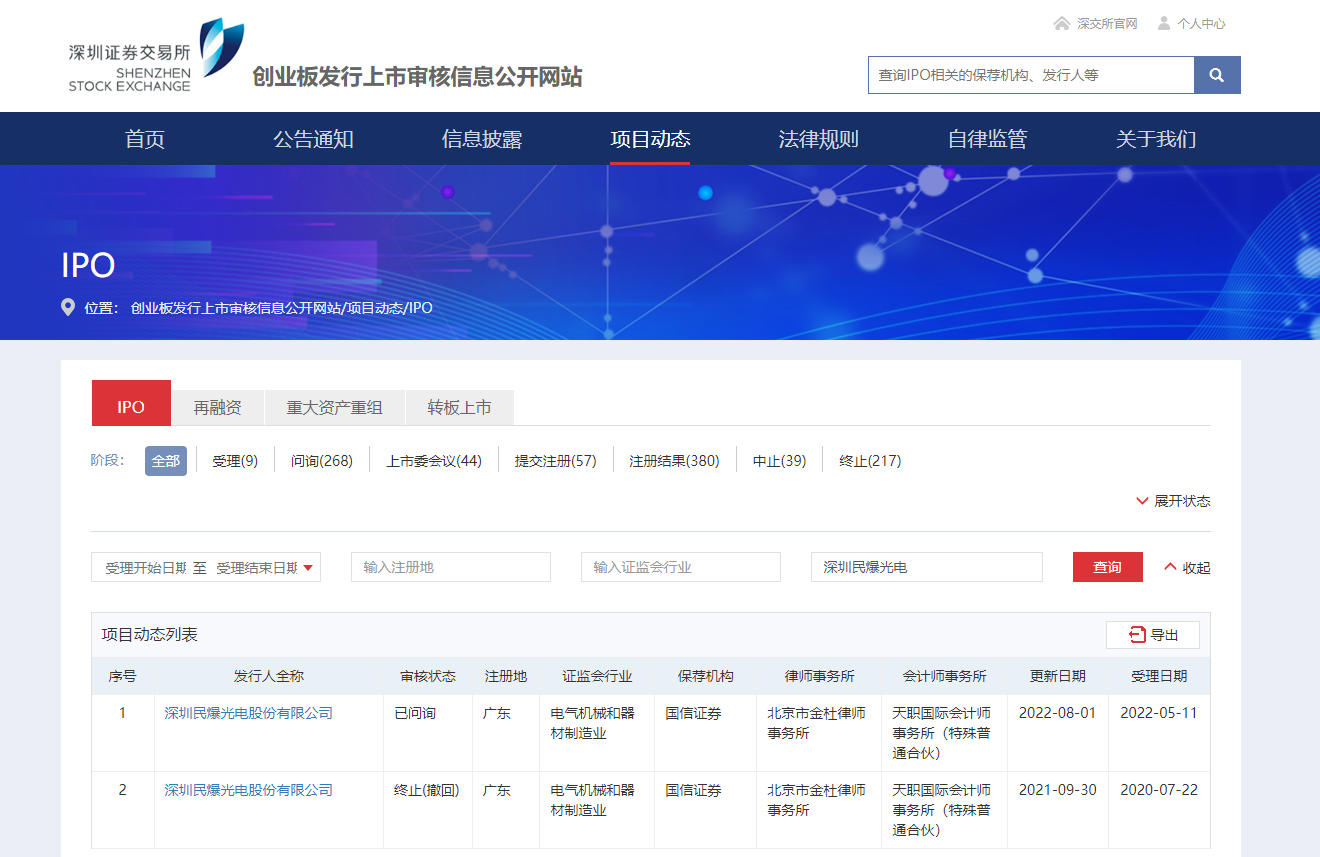Open the 信息披露 menu
Viewport: 1320px width, 857px height.
coord(482,139)
